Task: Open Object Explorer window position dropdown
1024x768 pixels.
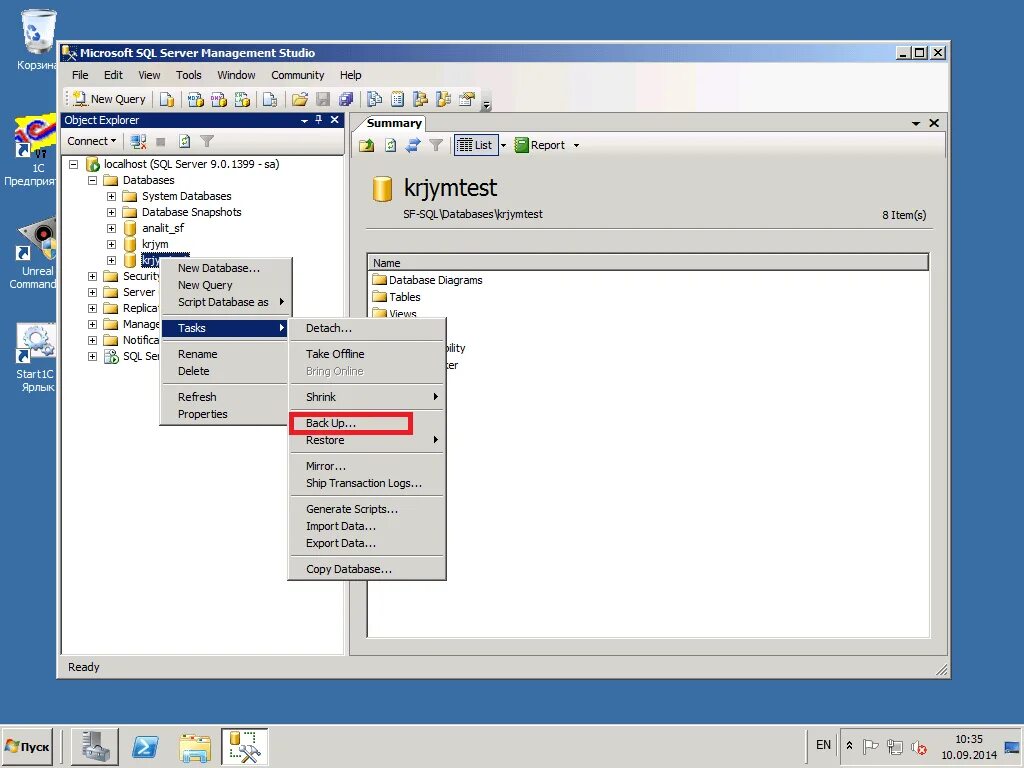Action: 304,121
